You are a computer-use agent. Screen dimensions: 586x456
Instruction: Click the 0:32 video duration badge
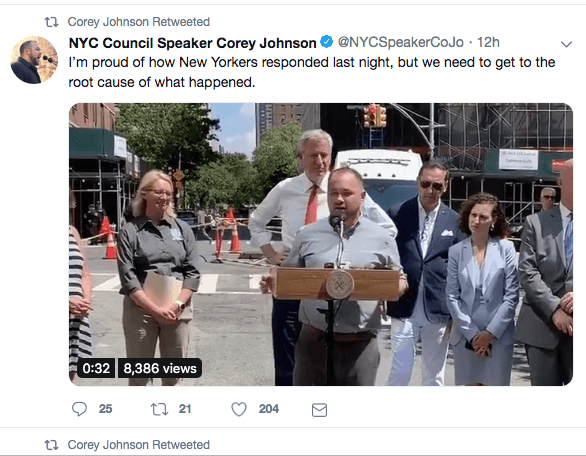tap(96, 368)
